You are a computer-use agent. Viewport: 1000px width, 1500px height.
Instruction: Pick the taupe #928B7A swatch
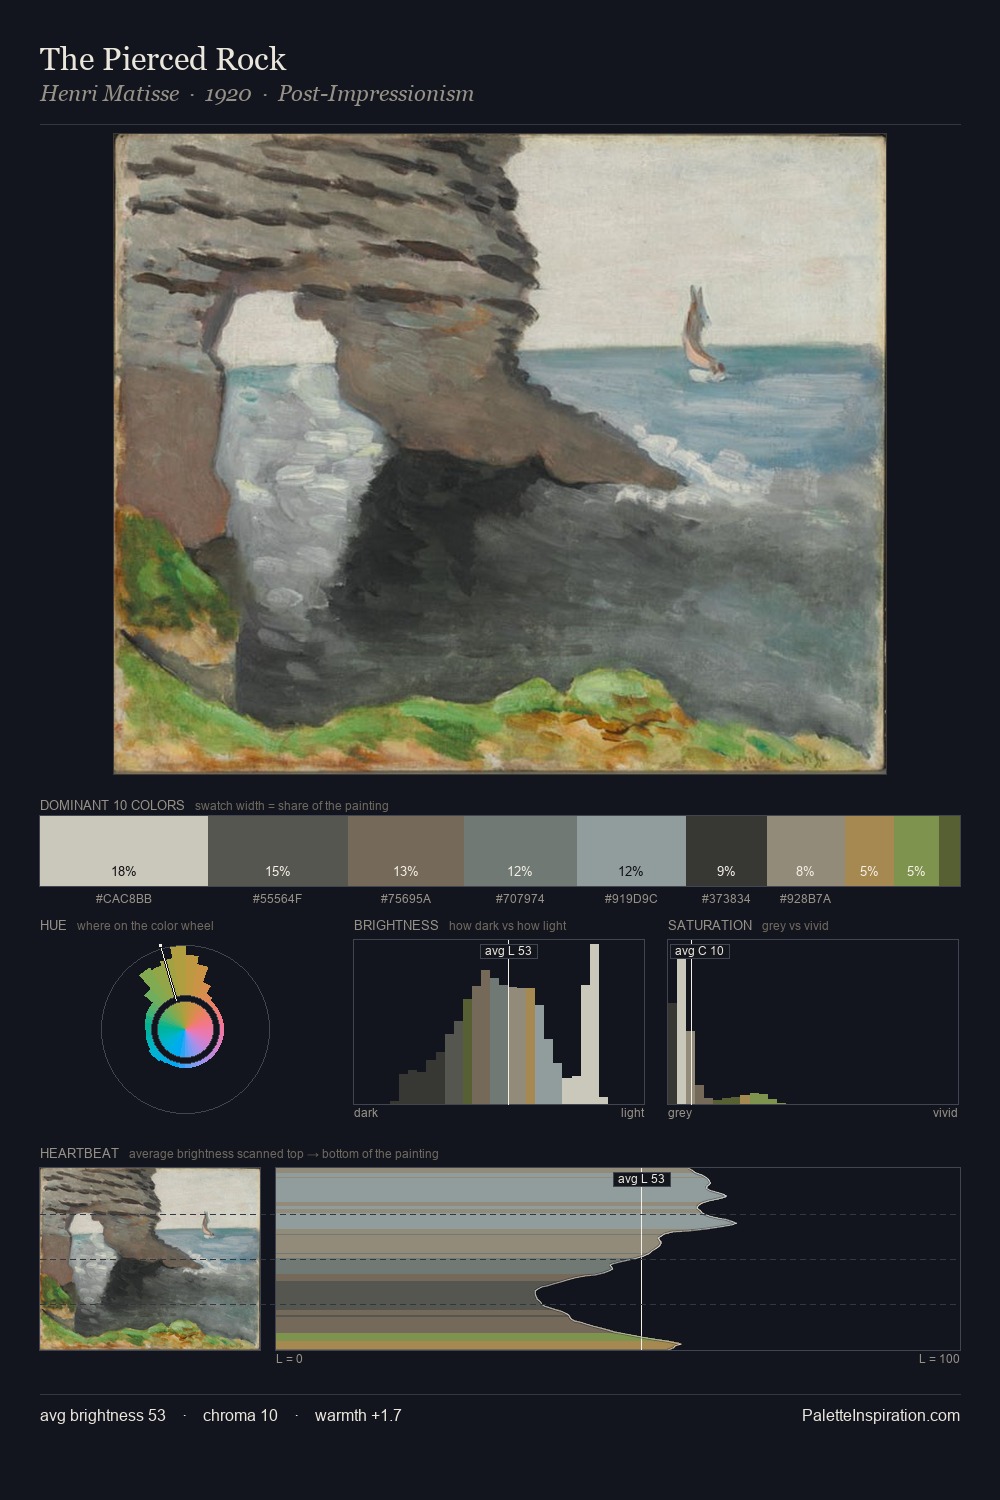806,851
